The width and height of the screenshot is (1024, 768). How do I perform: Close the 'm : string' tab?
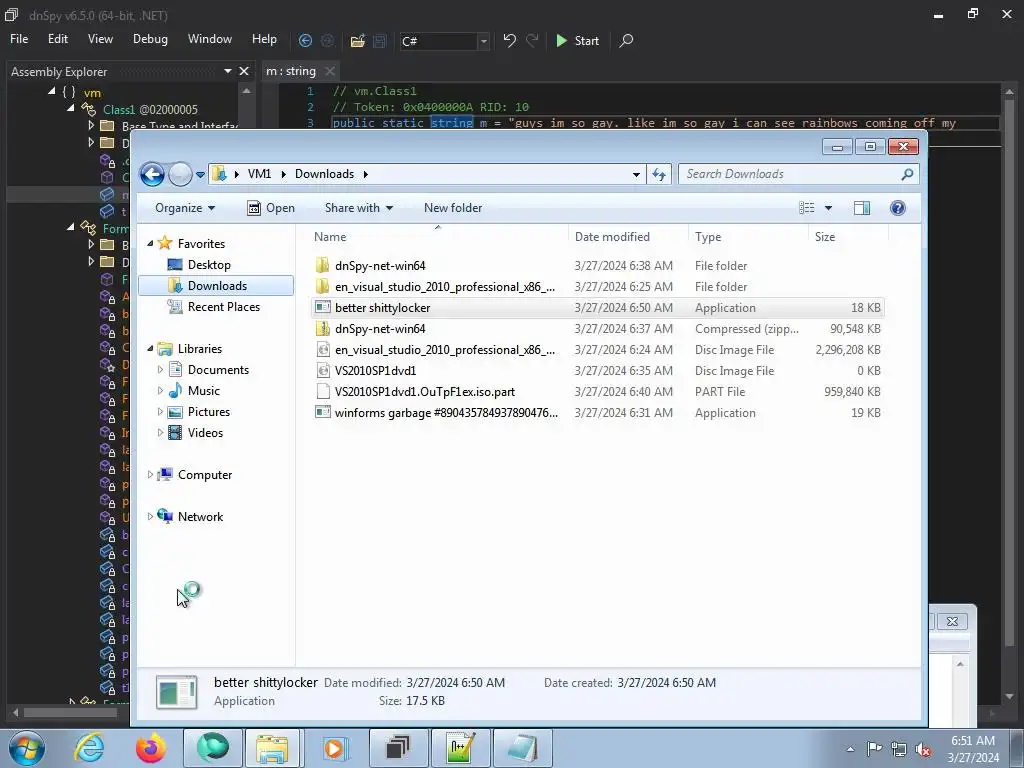click(330, 71)
